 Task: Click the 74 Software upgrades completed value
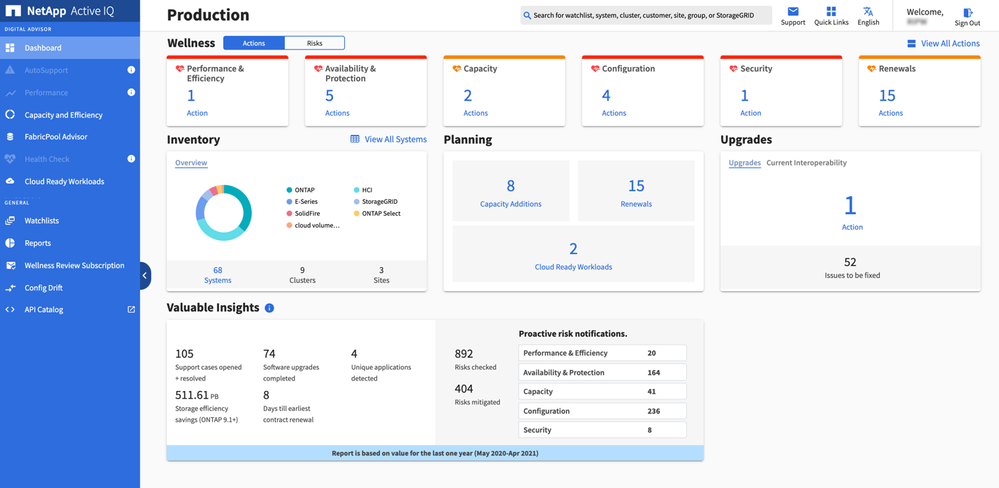(x=270, y=354)
